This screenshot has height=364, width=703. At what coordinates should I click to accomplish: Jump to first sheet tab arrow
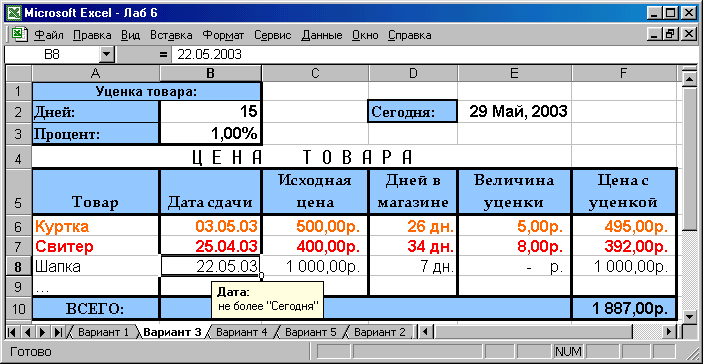pos(12,333)
